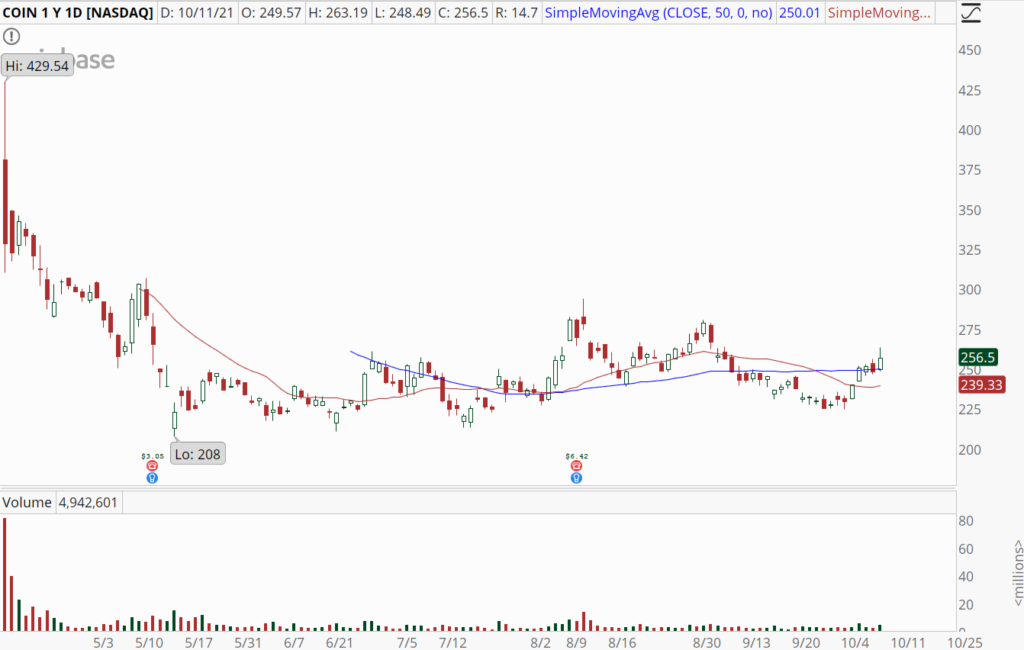This screenshot has width=1024, height=650.
Task: Click the D: 10/11/21 date readout
Action: [x=197, y=13]
